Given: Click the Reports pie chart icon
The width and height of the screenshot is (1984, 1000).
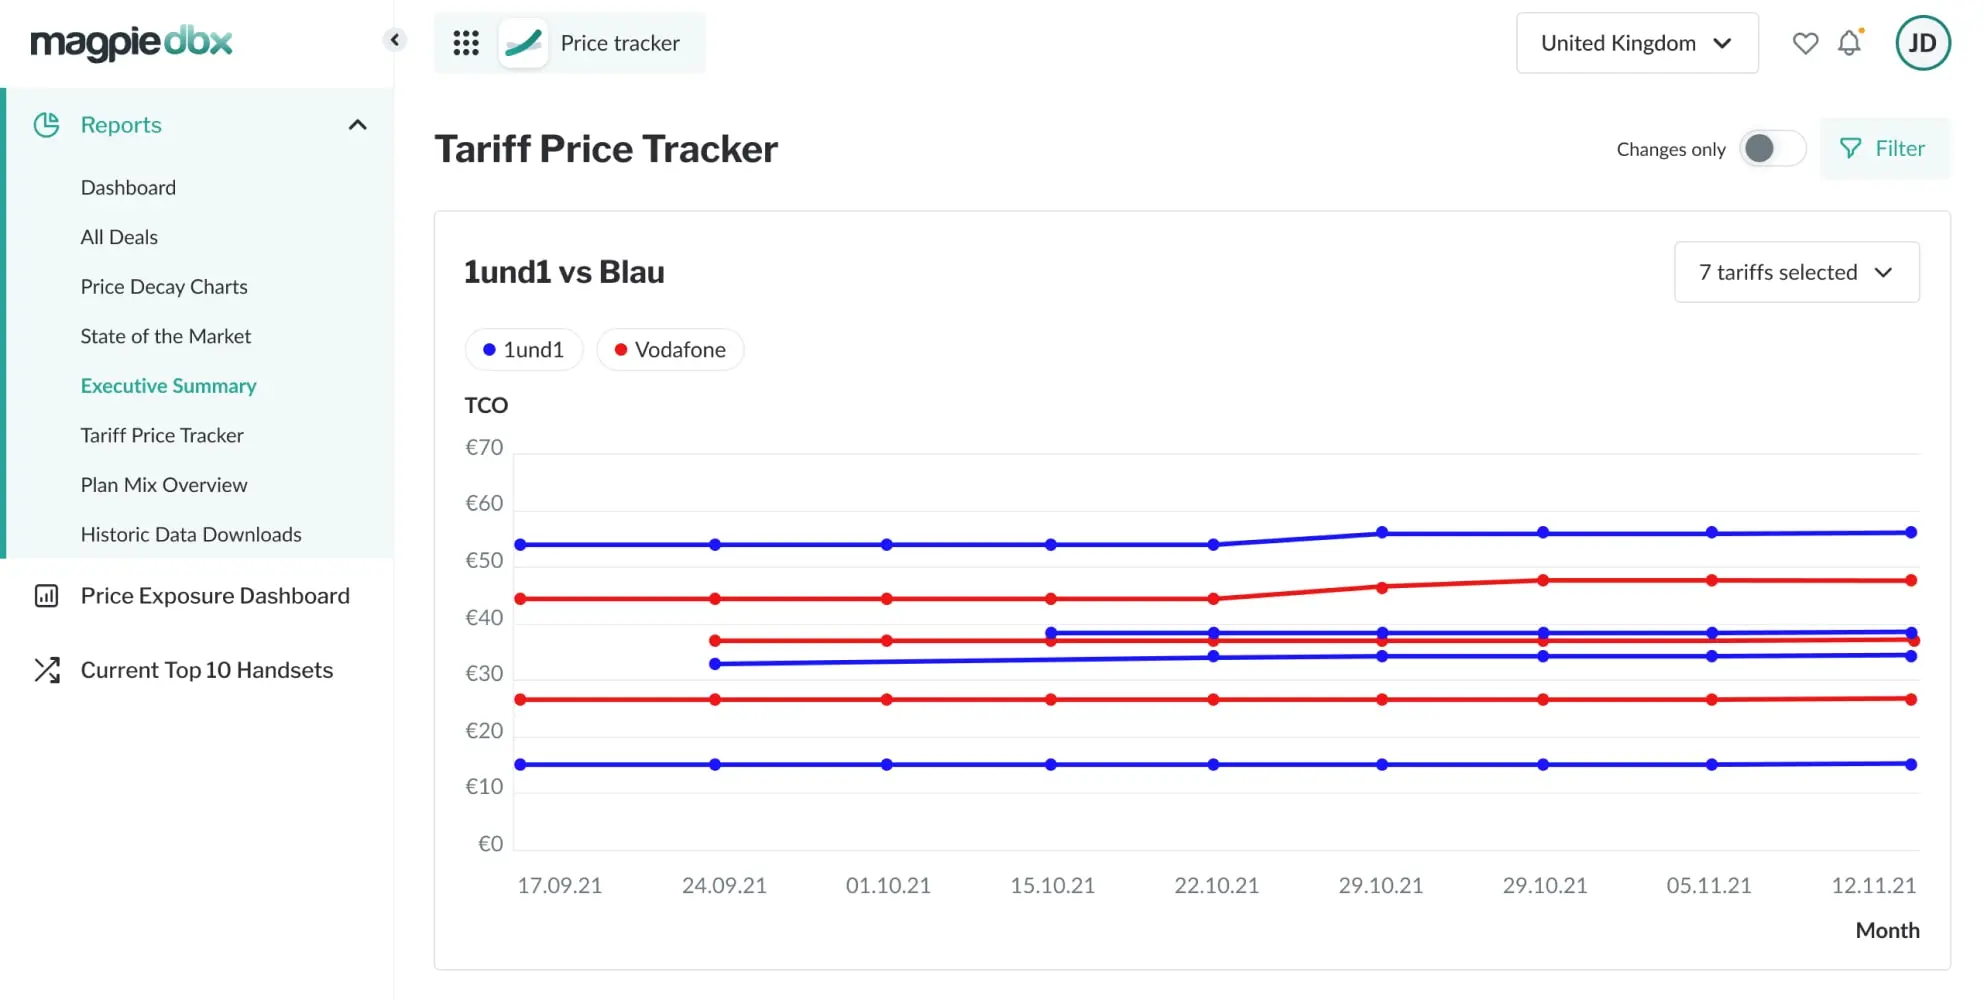Looking at the screenshot, I should (47, 125).
